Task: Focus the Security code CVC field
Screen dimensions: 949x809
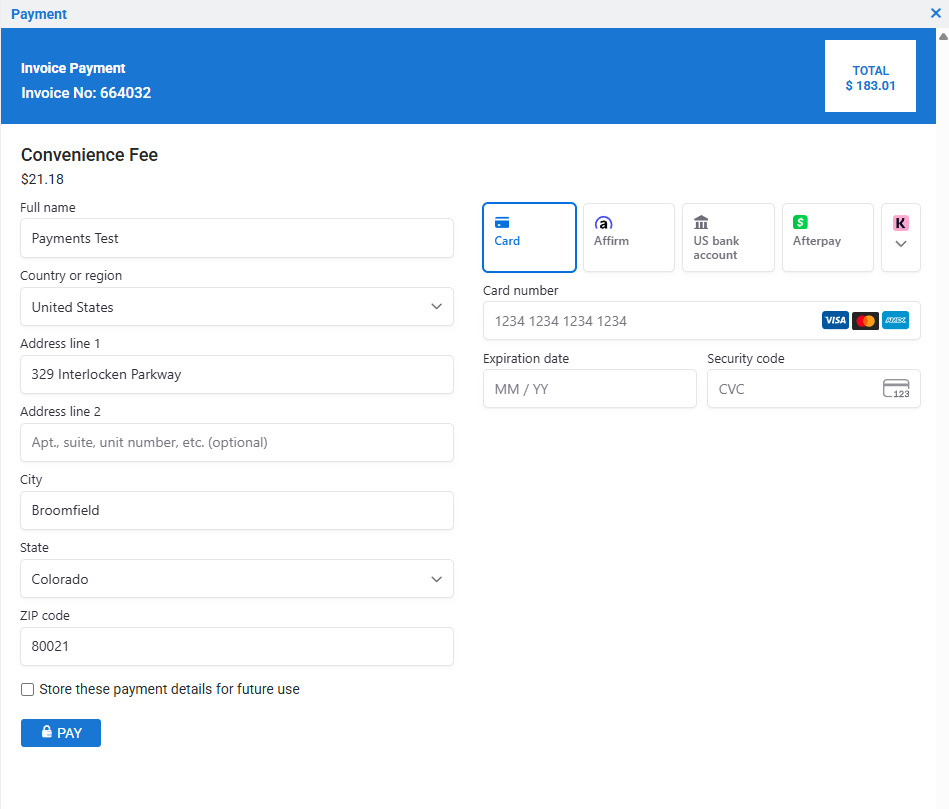Action: pos(790,389)
